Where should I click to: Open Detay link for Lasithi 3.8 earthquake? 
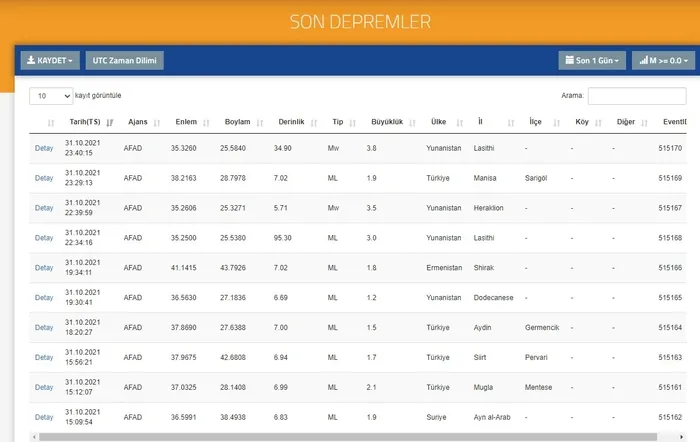44,148
